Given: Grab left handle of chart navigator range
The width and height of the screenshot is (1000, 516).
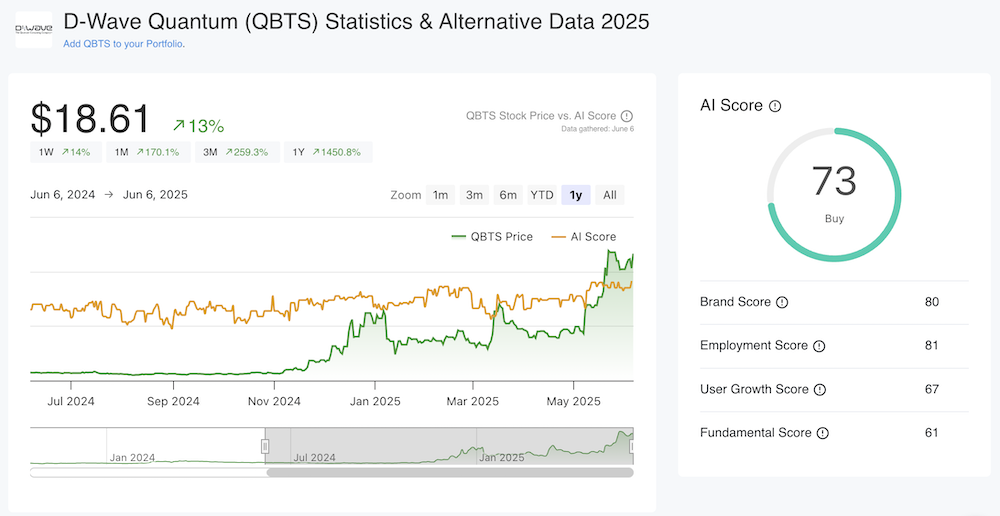Looking at the screenshot, I should [265, 446].
